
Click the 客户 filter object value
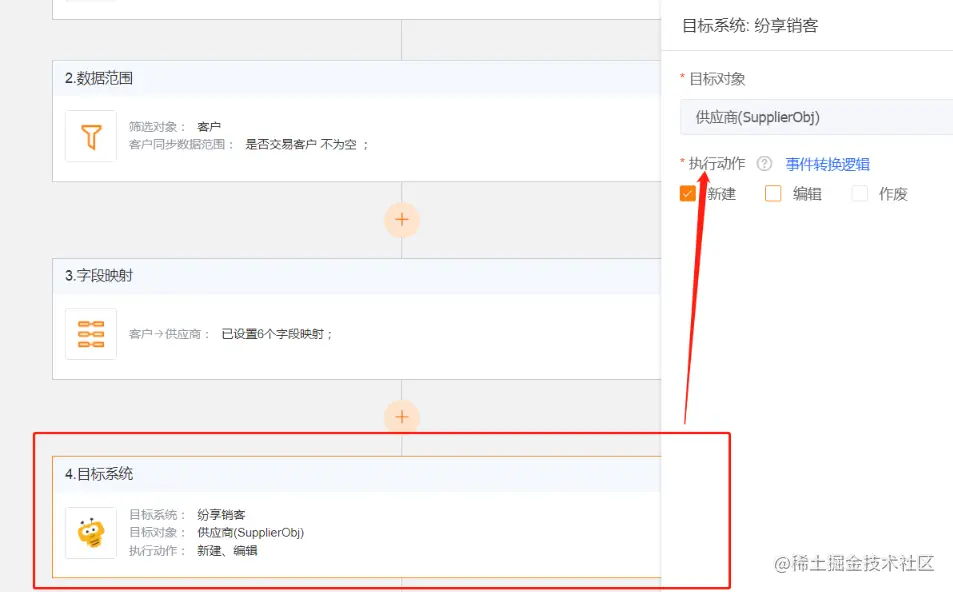coord(209,126)
